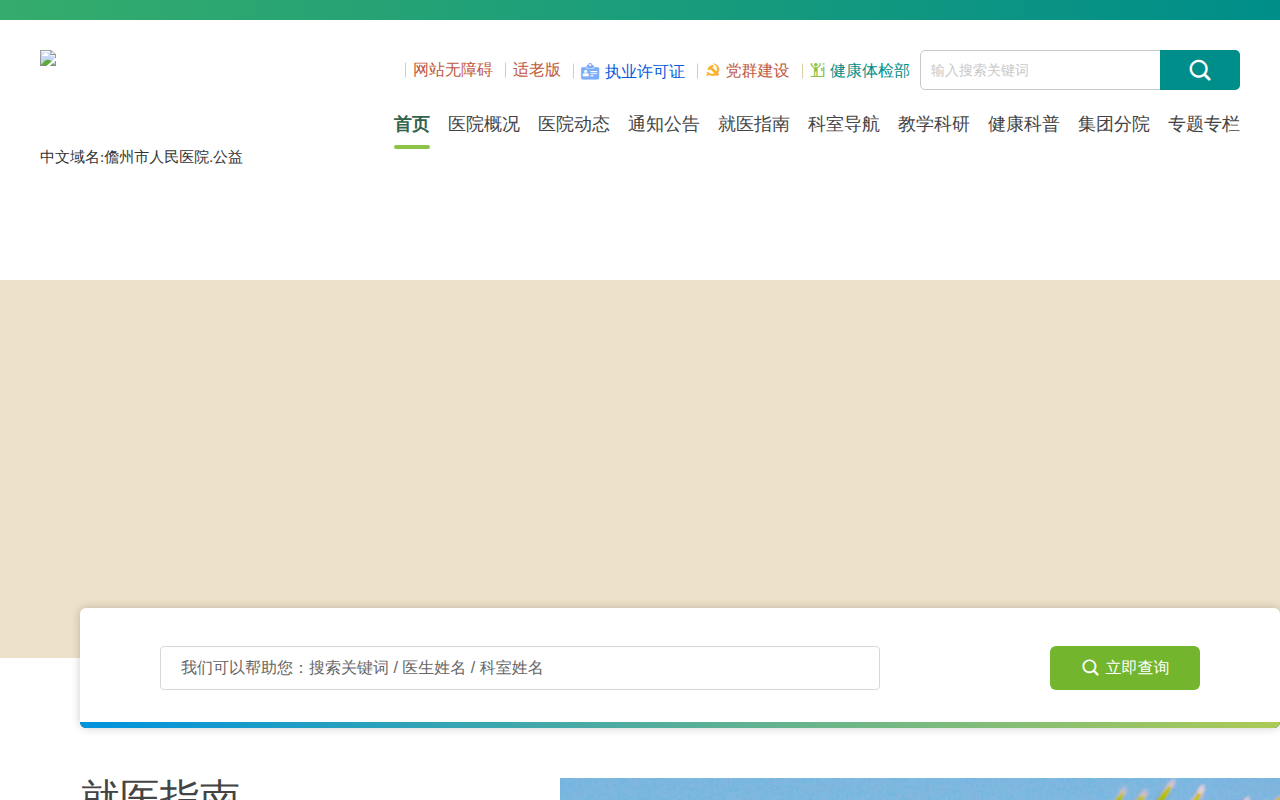
Task: Open the 专题专栏 menu
Action: [1204, 124]
